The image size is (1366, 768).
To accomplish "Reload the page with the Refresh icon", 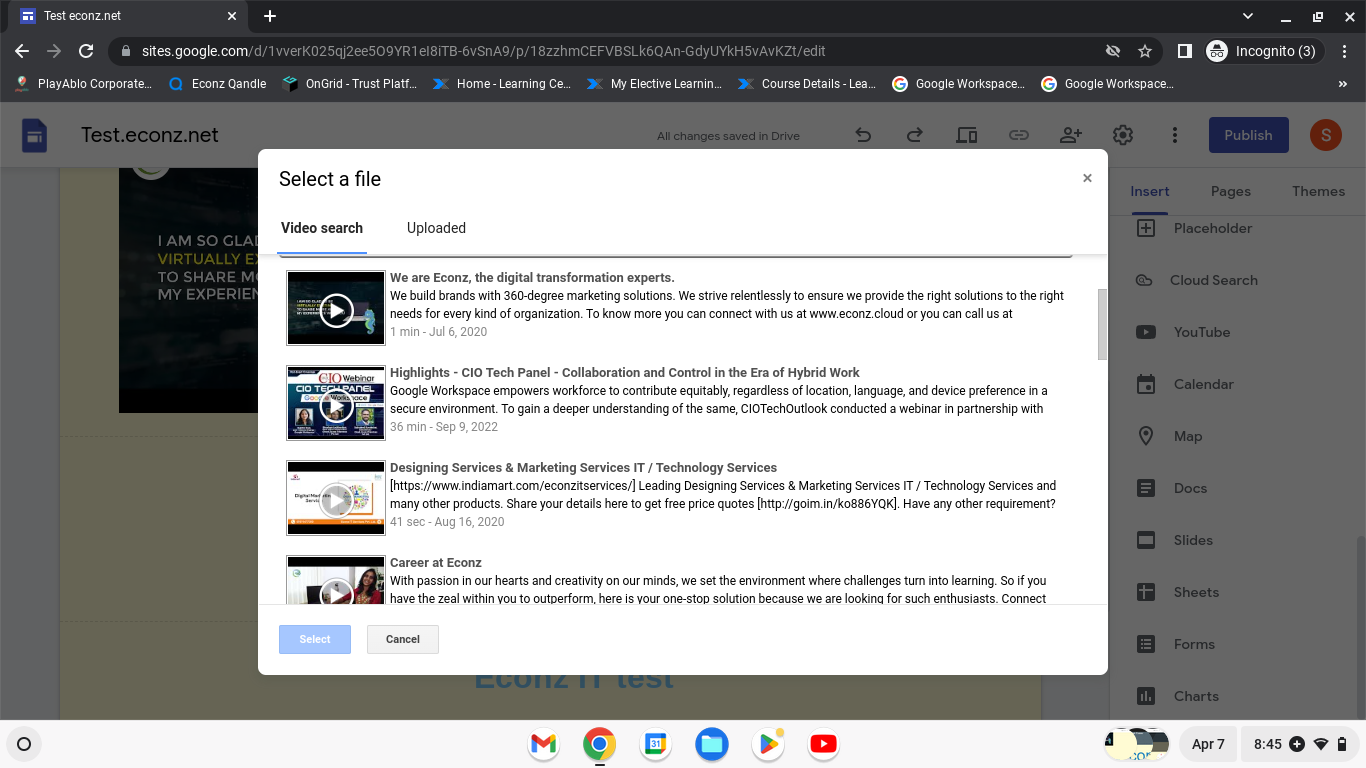I will pos(86,51).
